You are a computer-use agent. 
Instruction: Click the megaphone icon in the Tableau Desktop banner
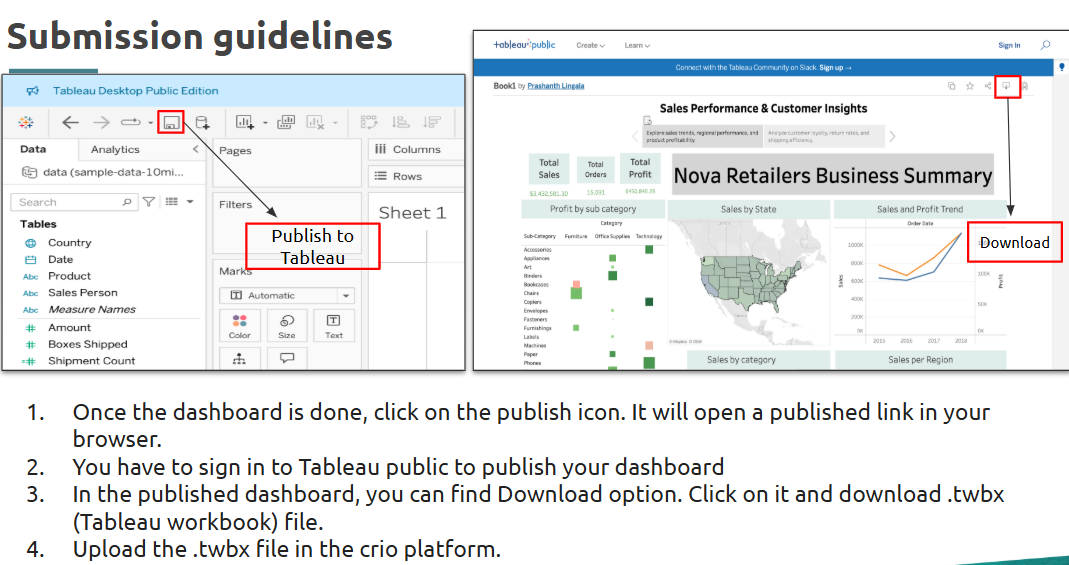[x=32, y=91]
